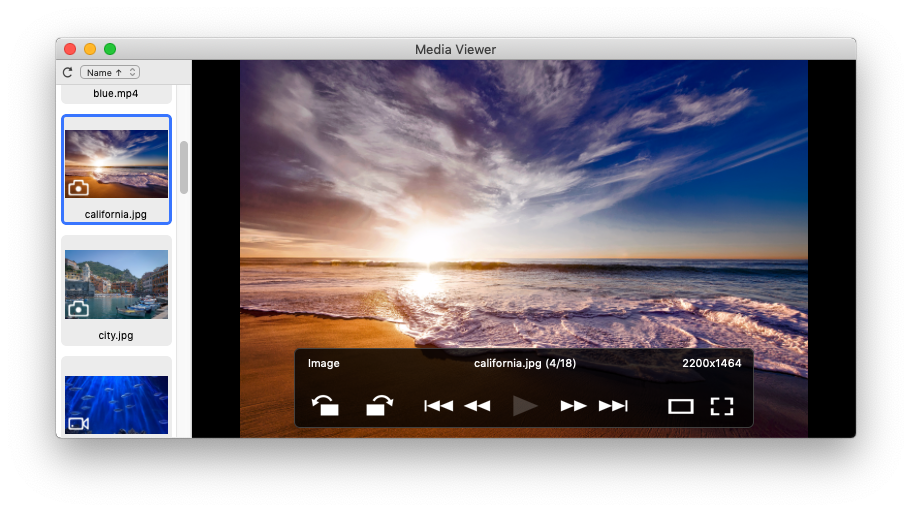Enter fullscreen mode
Image resolution: width=912 pixels, height=512 pixels.
(722, 406)
